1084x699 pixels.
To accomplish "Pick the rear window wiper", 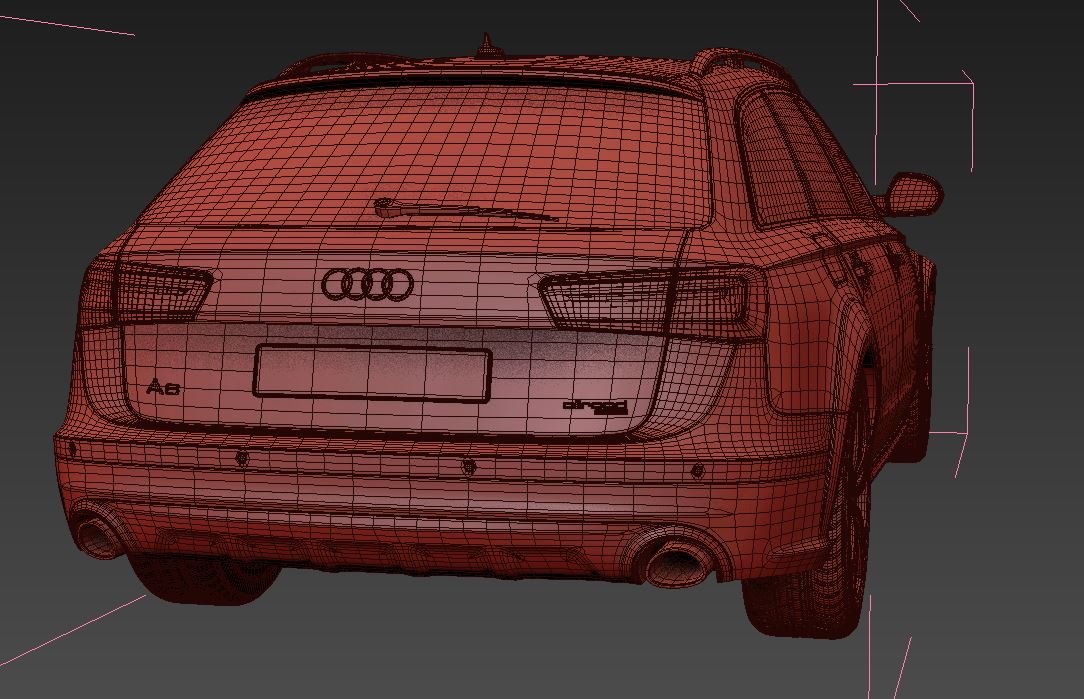I will 465,209.
